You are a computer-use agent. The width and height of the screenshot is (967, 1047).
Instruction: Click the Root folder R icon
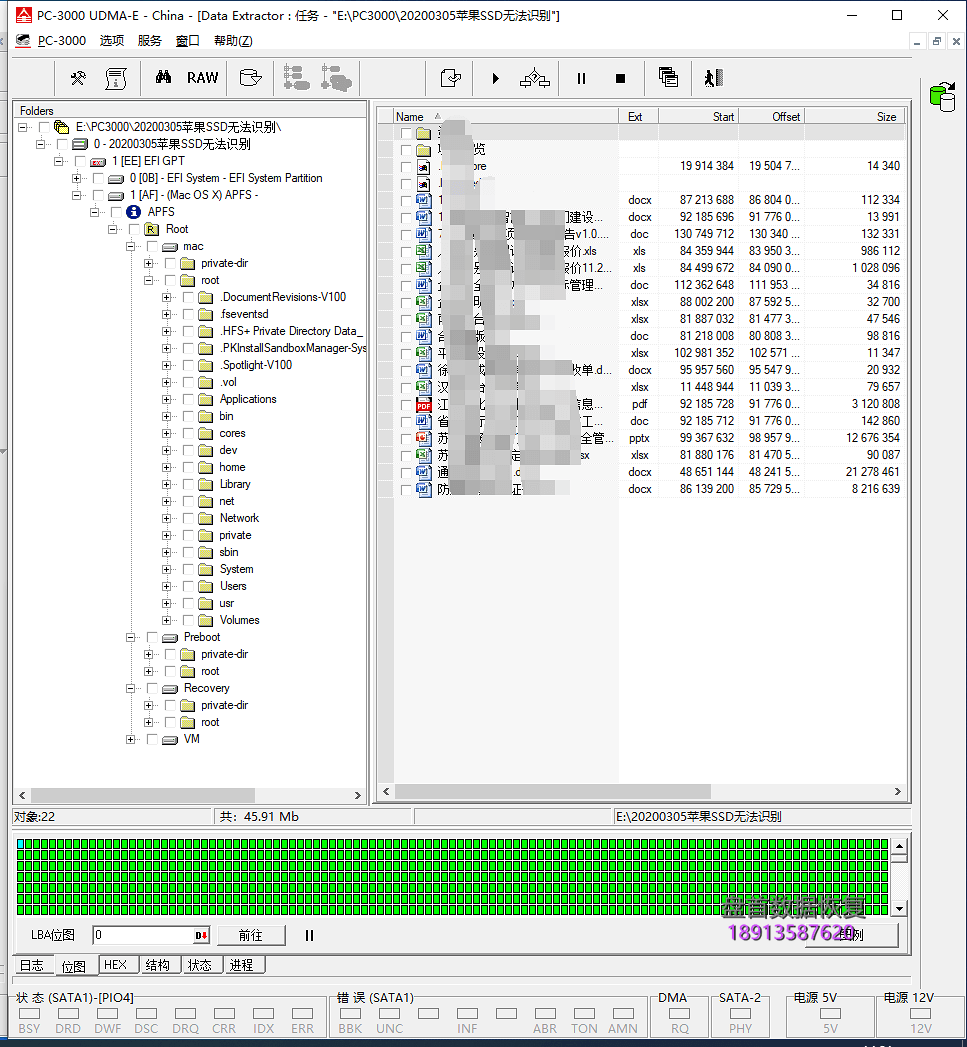152,229
